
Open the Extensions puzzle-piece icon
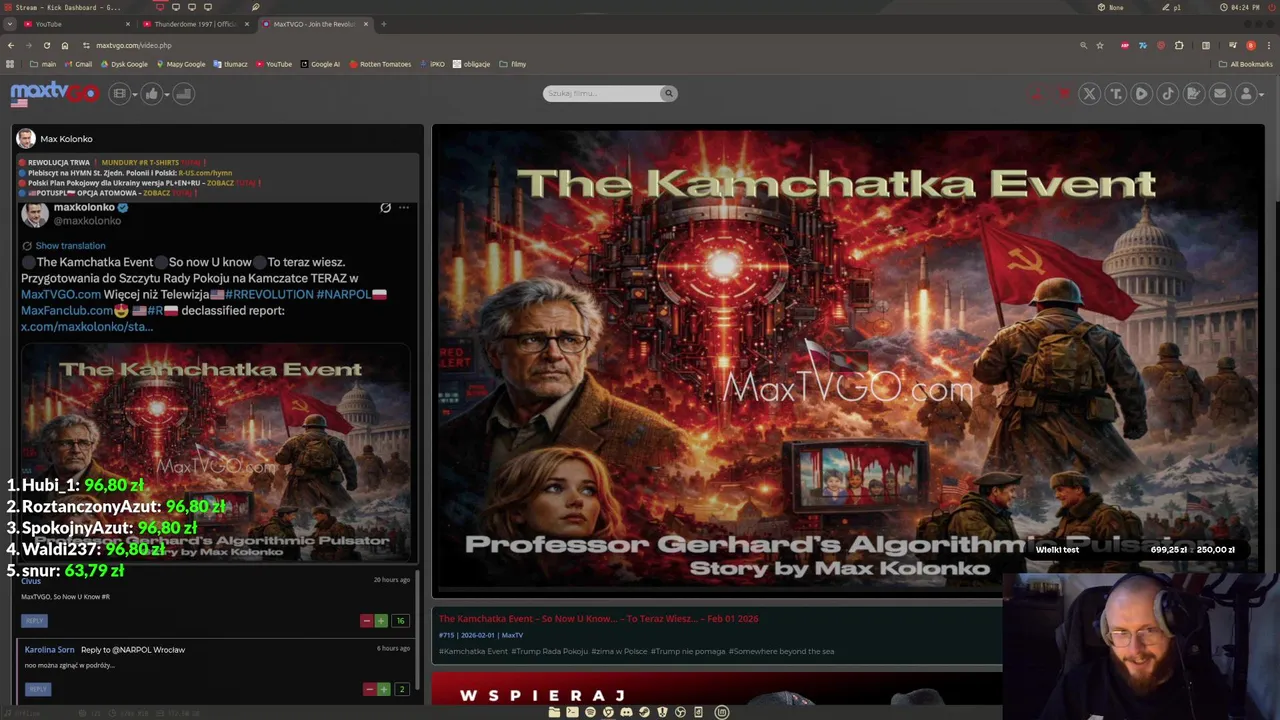point(1179,45)
